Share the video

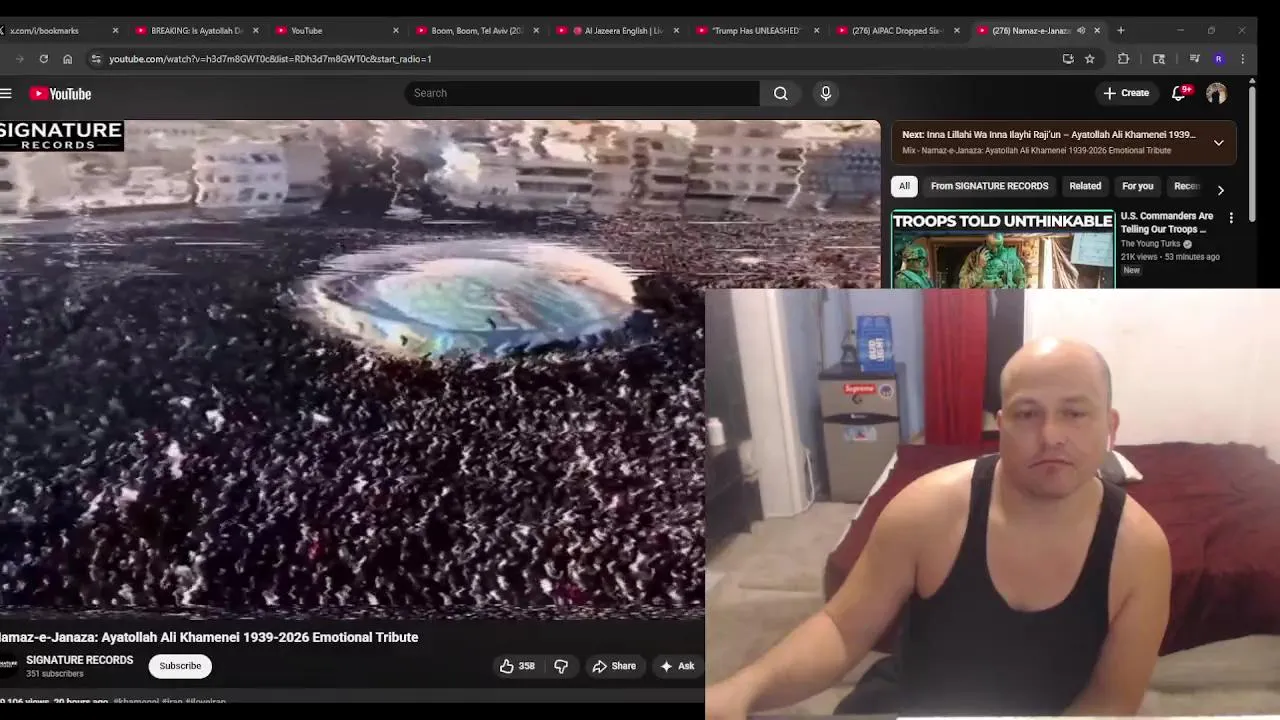click(x=614, y=666)
